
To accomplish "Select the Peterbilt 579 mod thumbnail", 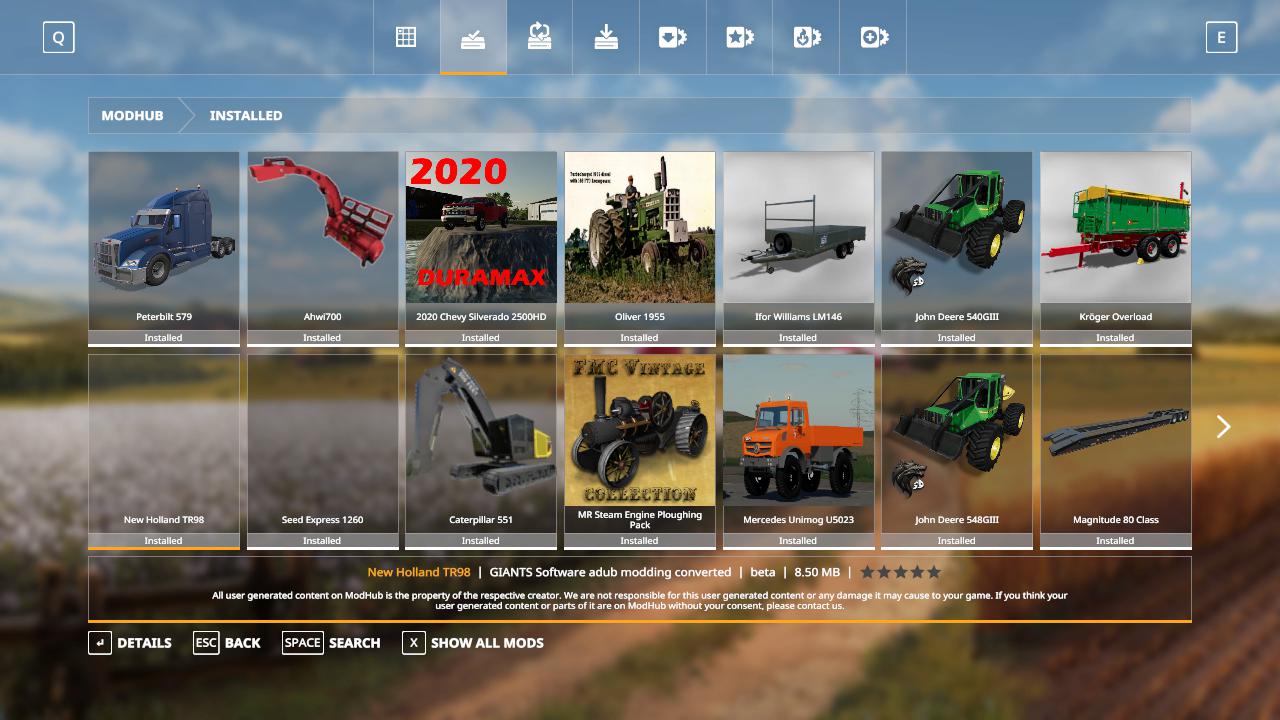I will [x=164, y=240].
